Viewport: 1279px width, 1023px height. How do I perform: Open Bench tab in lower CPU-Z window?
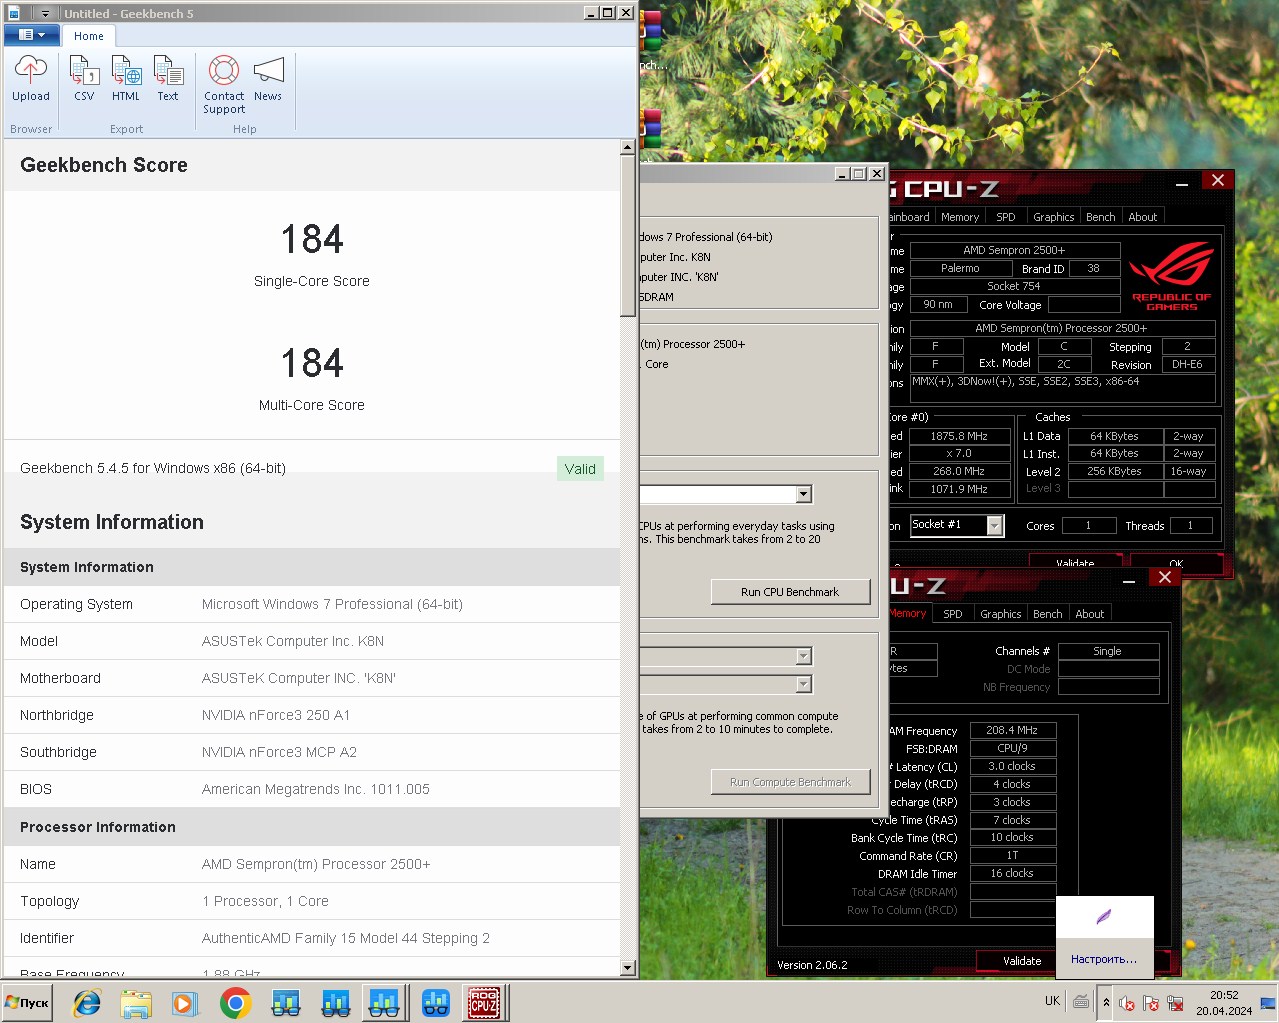[x=1048, y=614]
